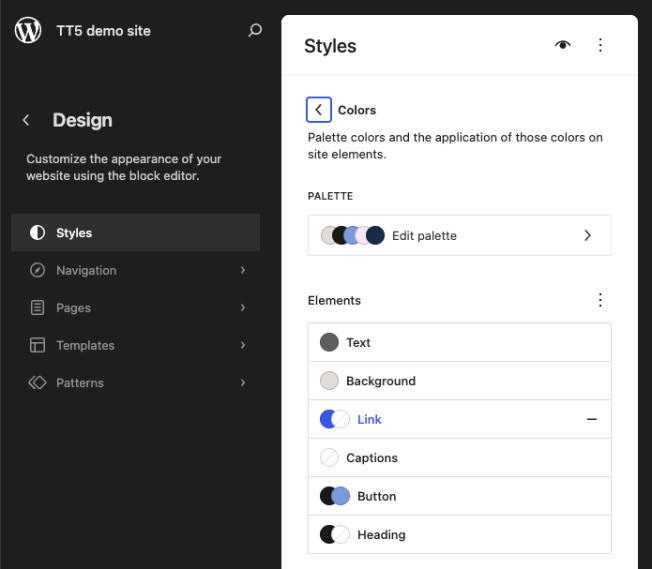Toggle the style book eye icon

(563, 45)
